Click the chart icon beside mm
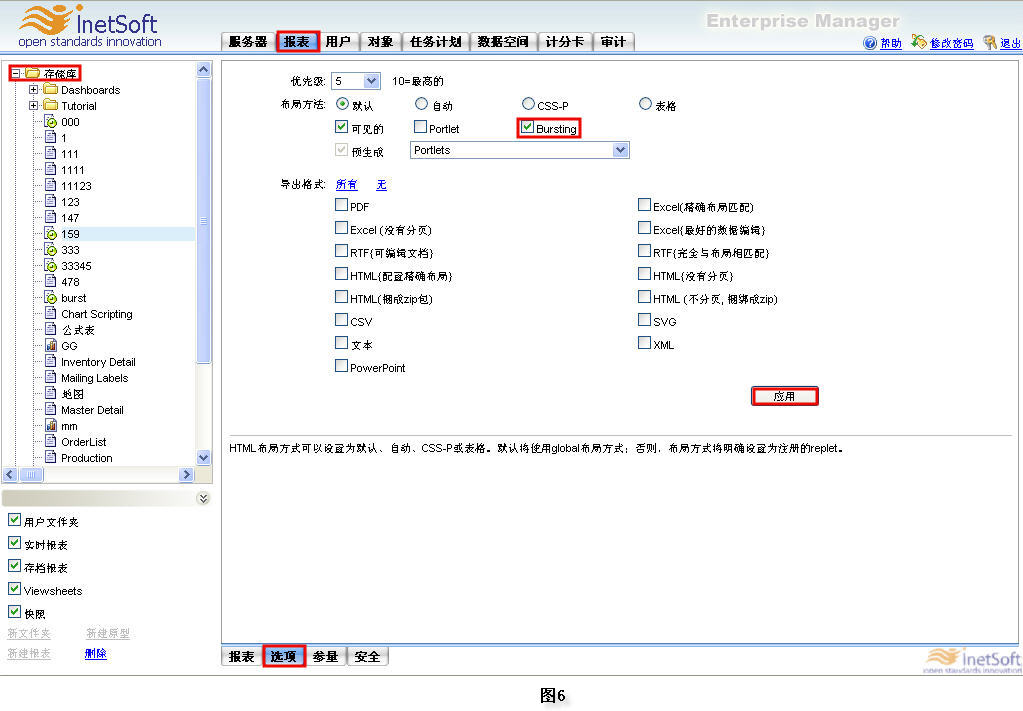 click(x=50, y=426)
